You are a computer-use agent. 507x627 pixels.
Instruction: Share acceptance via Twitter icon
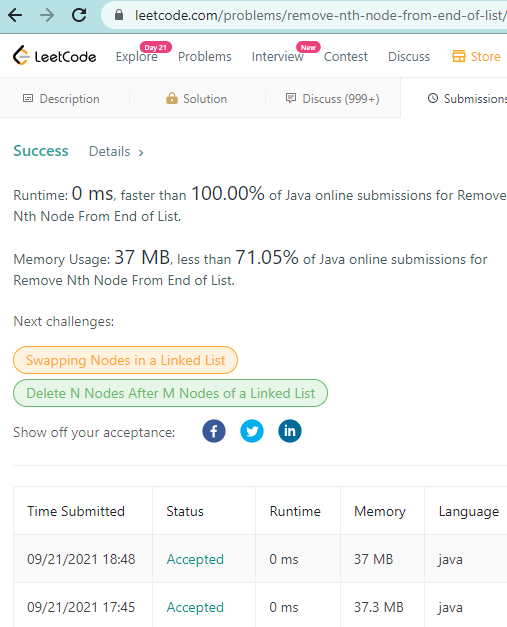tap(252, 431)
